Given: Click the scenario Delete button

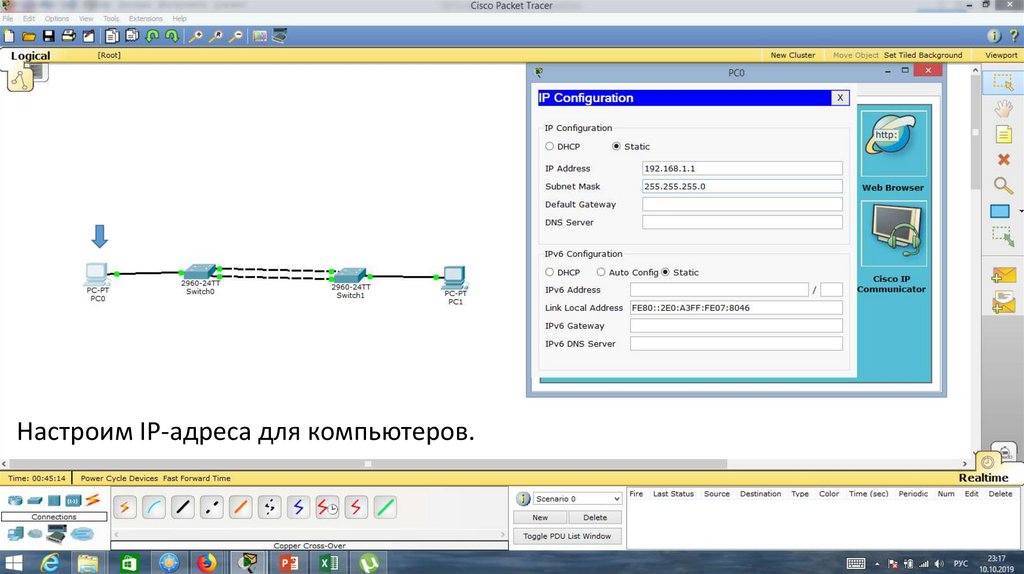Looking at the screenshot, I should 595,517.
